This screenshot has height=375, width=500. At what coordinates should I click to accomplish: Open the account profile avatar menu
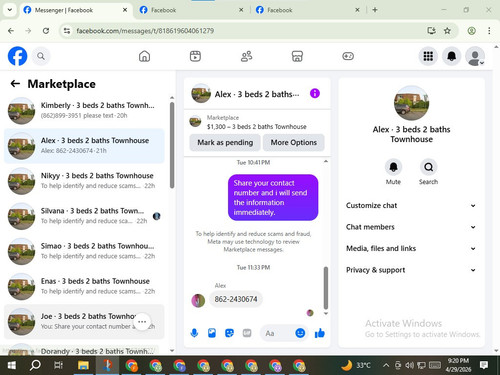[475, 56]
